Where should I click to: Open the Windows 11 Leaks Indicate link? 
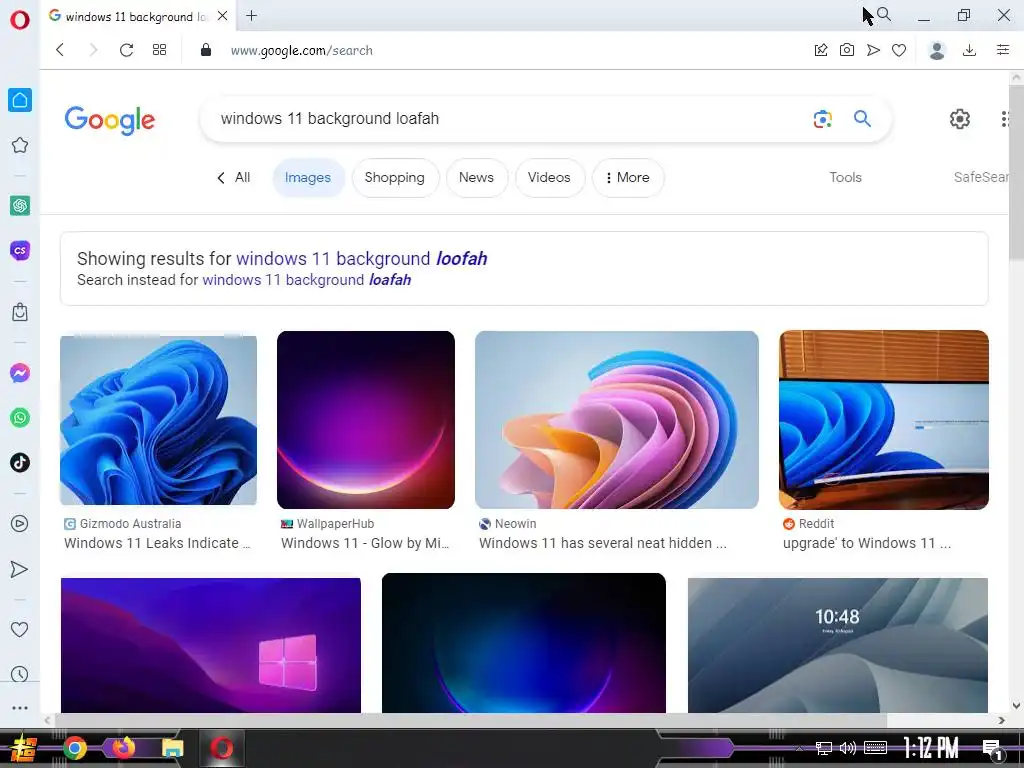point(157,543)
